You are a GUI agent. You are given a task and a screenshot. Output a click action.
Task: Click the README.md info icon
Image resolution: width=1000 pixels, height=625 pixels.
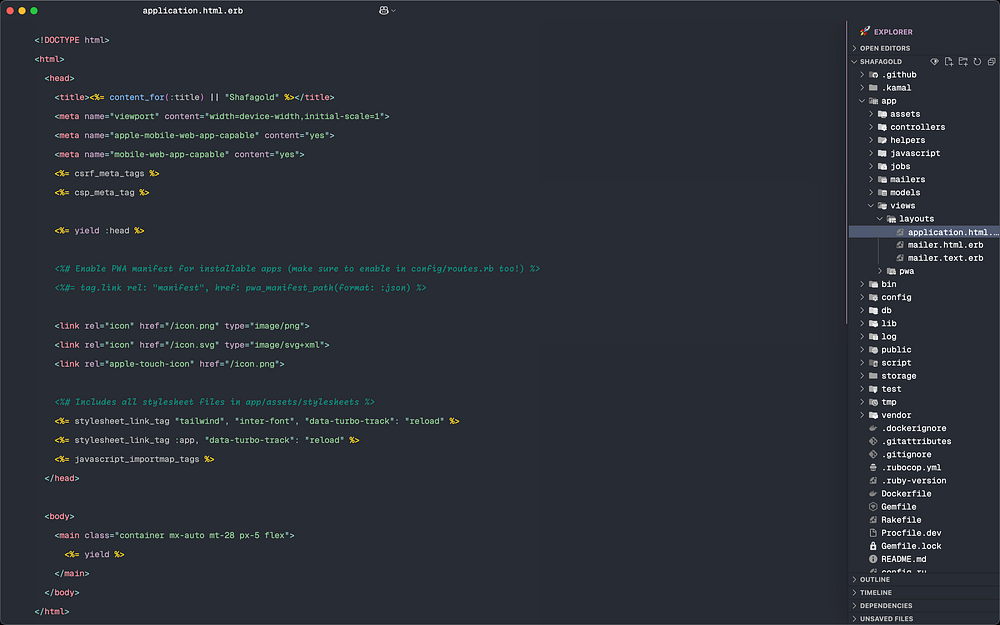point(873,559)
